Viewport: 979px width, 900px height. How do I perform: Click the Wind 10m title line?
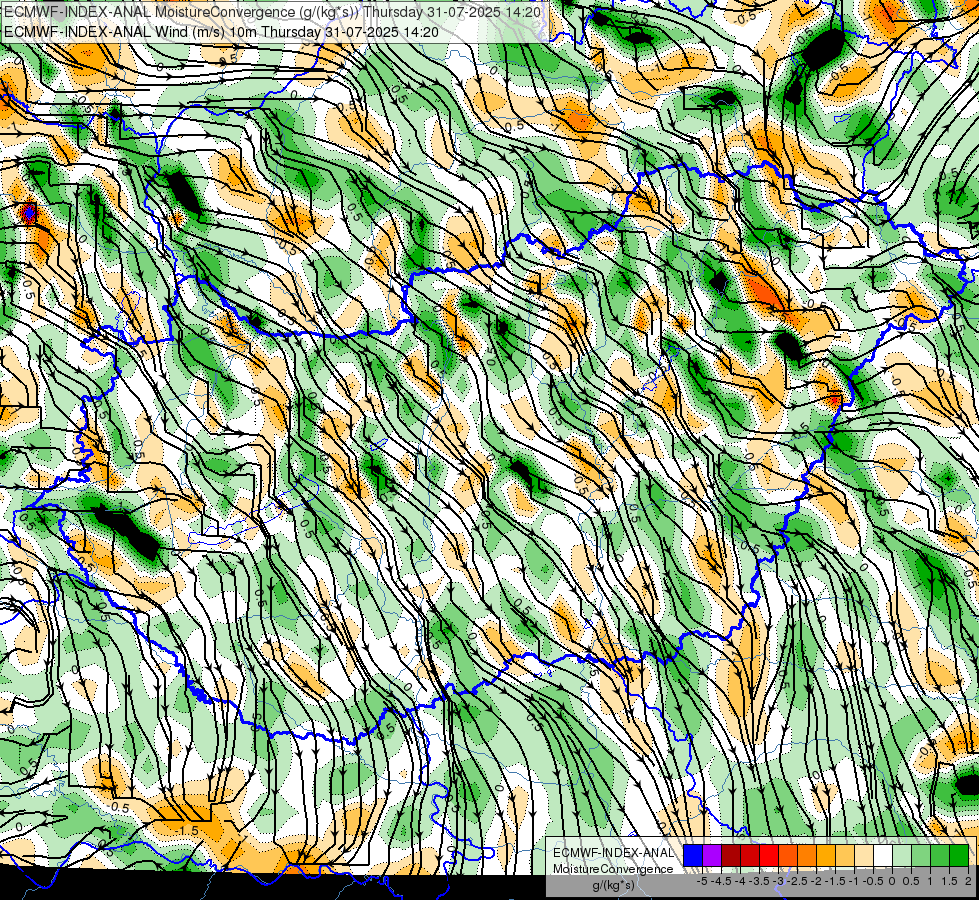[x=221, y=32]
